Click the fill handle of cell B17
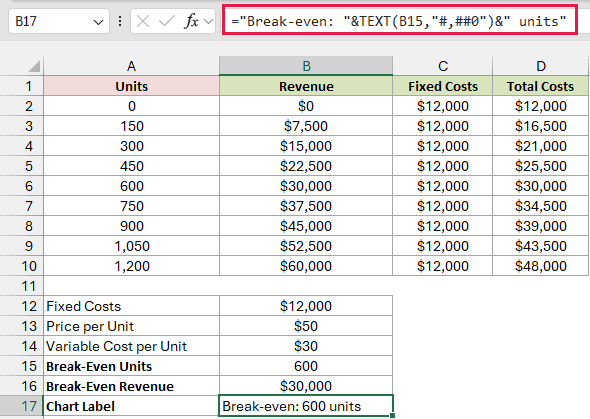The image size is (590, 419). tap(392, 415)
